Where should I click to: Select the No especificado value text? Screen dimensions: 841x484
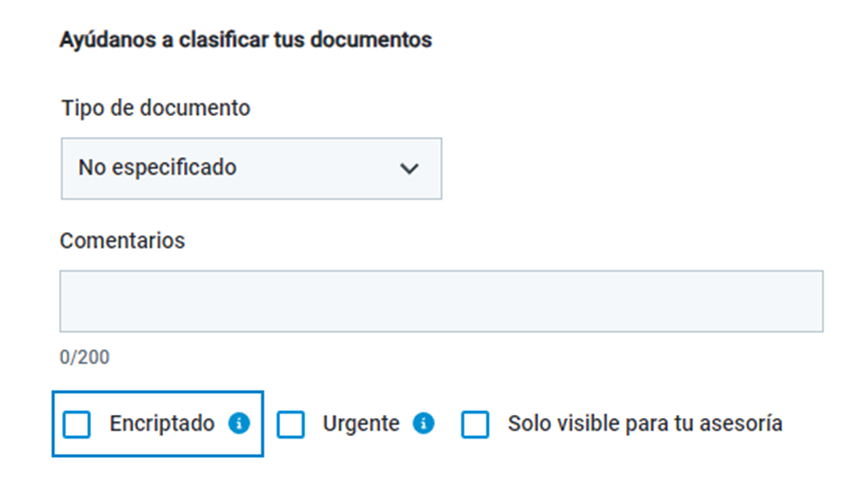[x=157, y=167]
